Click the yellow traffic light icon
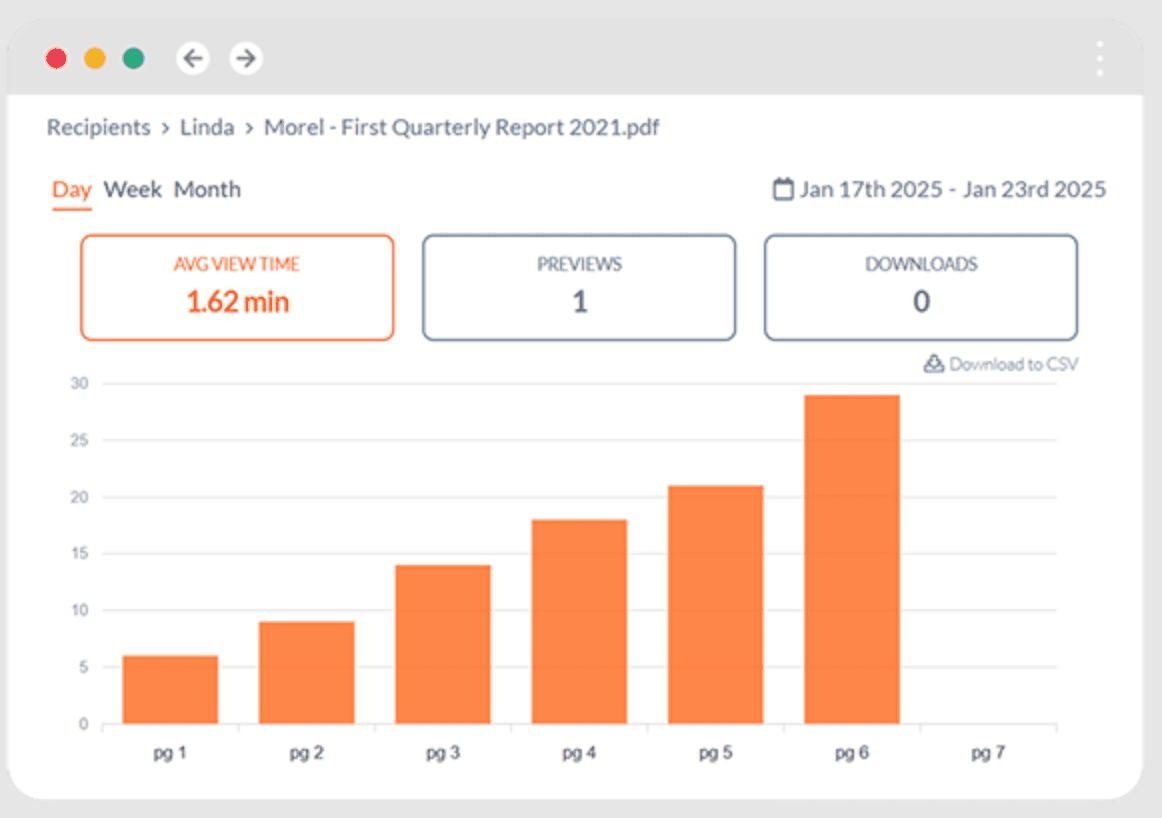Viewport: 1162px width, 818px height. pos(95,58)
